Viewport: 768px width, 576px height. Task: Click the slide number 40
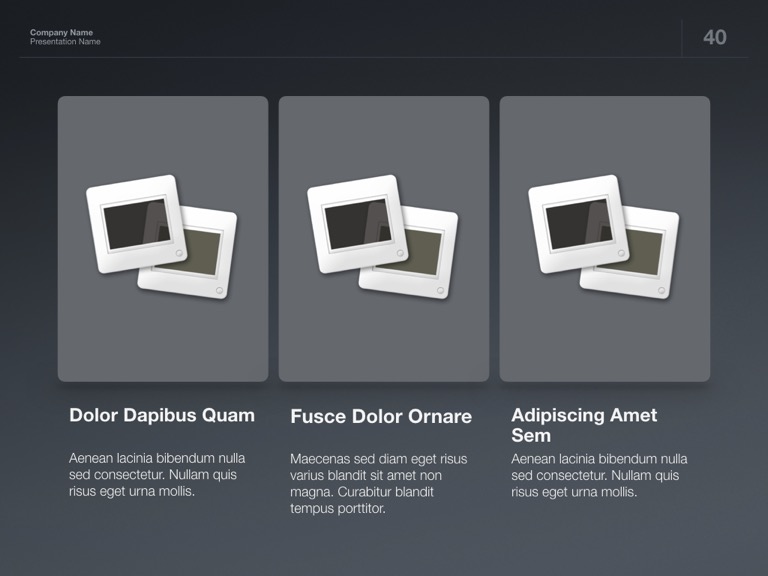click(715, 38)
